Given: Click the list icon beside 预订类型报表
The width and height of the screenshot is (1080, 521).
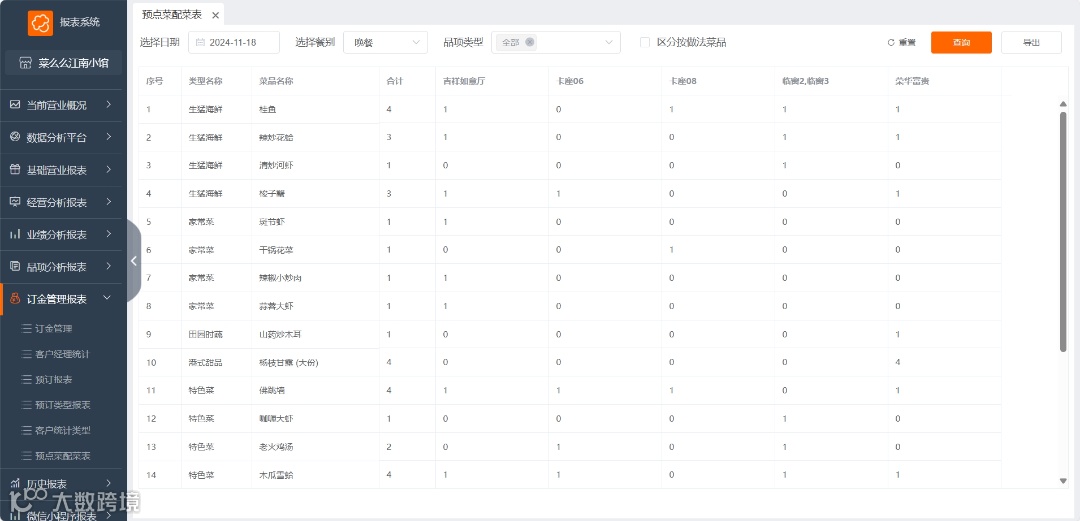Looking at the screenshot, I should pyautogui.click(x=27, y=405).
